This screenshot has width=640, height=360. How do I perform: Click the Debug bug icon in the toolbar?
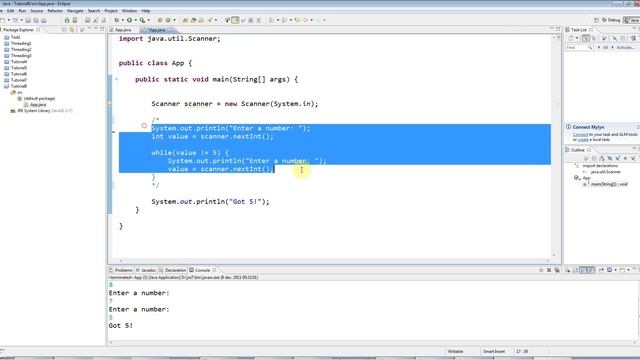[117, 20]
